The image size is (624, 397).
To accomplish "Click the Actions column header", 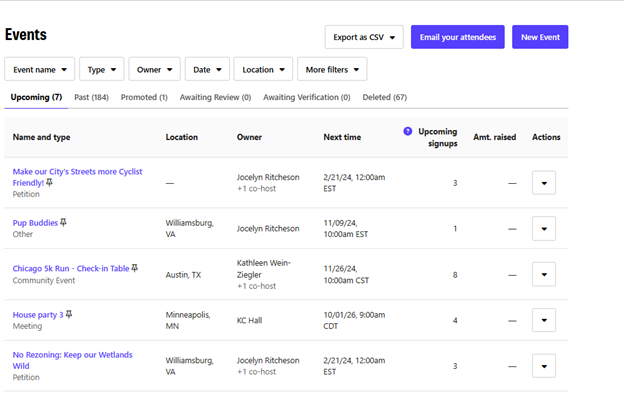I will (546, 137).
